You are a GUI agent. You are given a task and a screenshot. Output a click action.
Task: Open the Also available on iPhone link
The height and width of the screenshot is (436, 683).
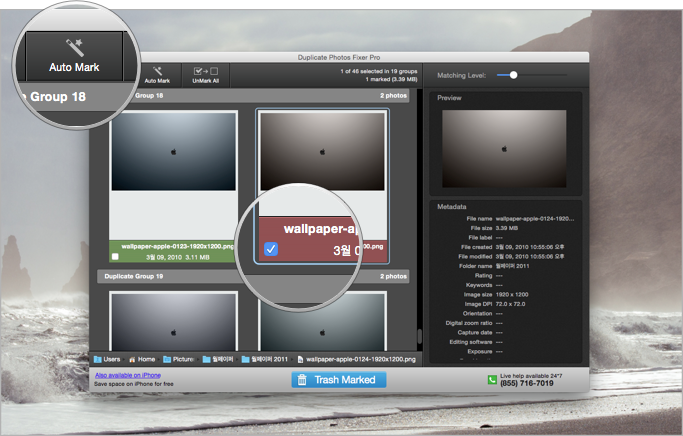pyautogui.click(x=128, y=375)
